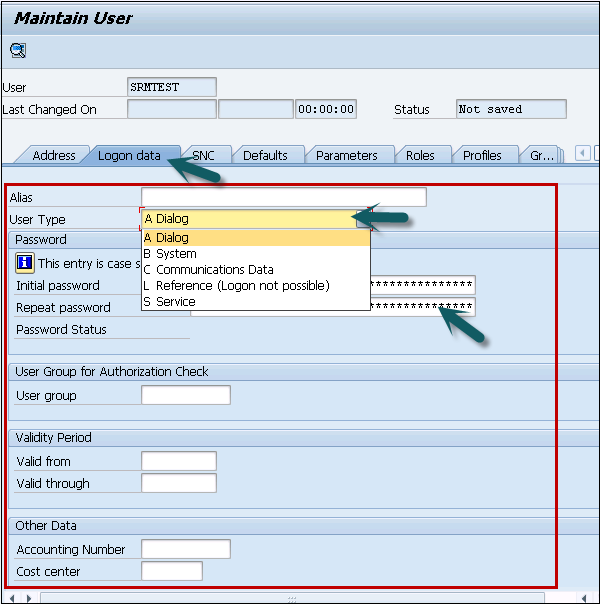The image size is (600, 604).
Task: Click the User Group for Authorization Check header
Action: 112,372
